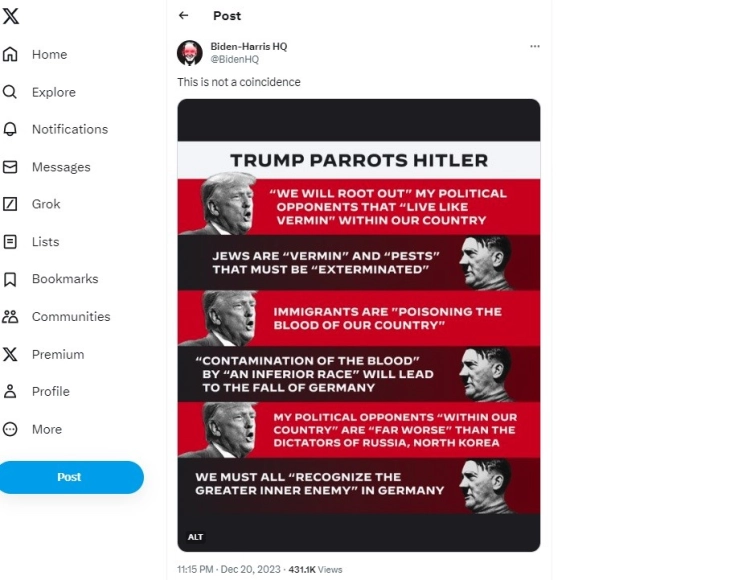Click the Biden-Harris HQ avatar
Screen dimensions: 730x580
[x=189, y=53]
